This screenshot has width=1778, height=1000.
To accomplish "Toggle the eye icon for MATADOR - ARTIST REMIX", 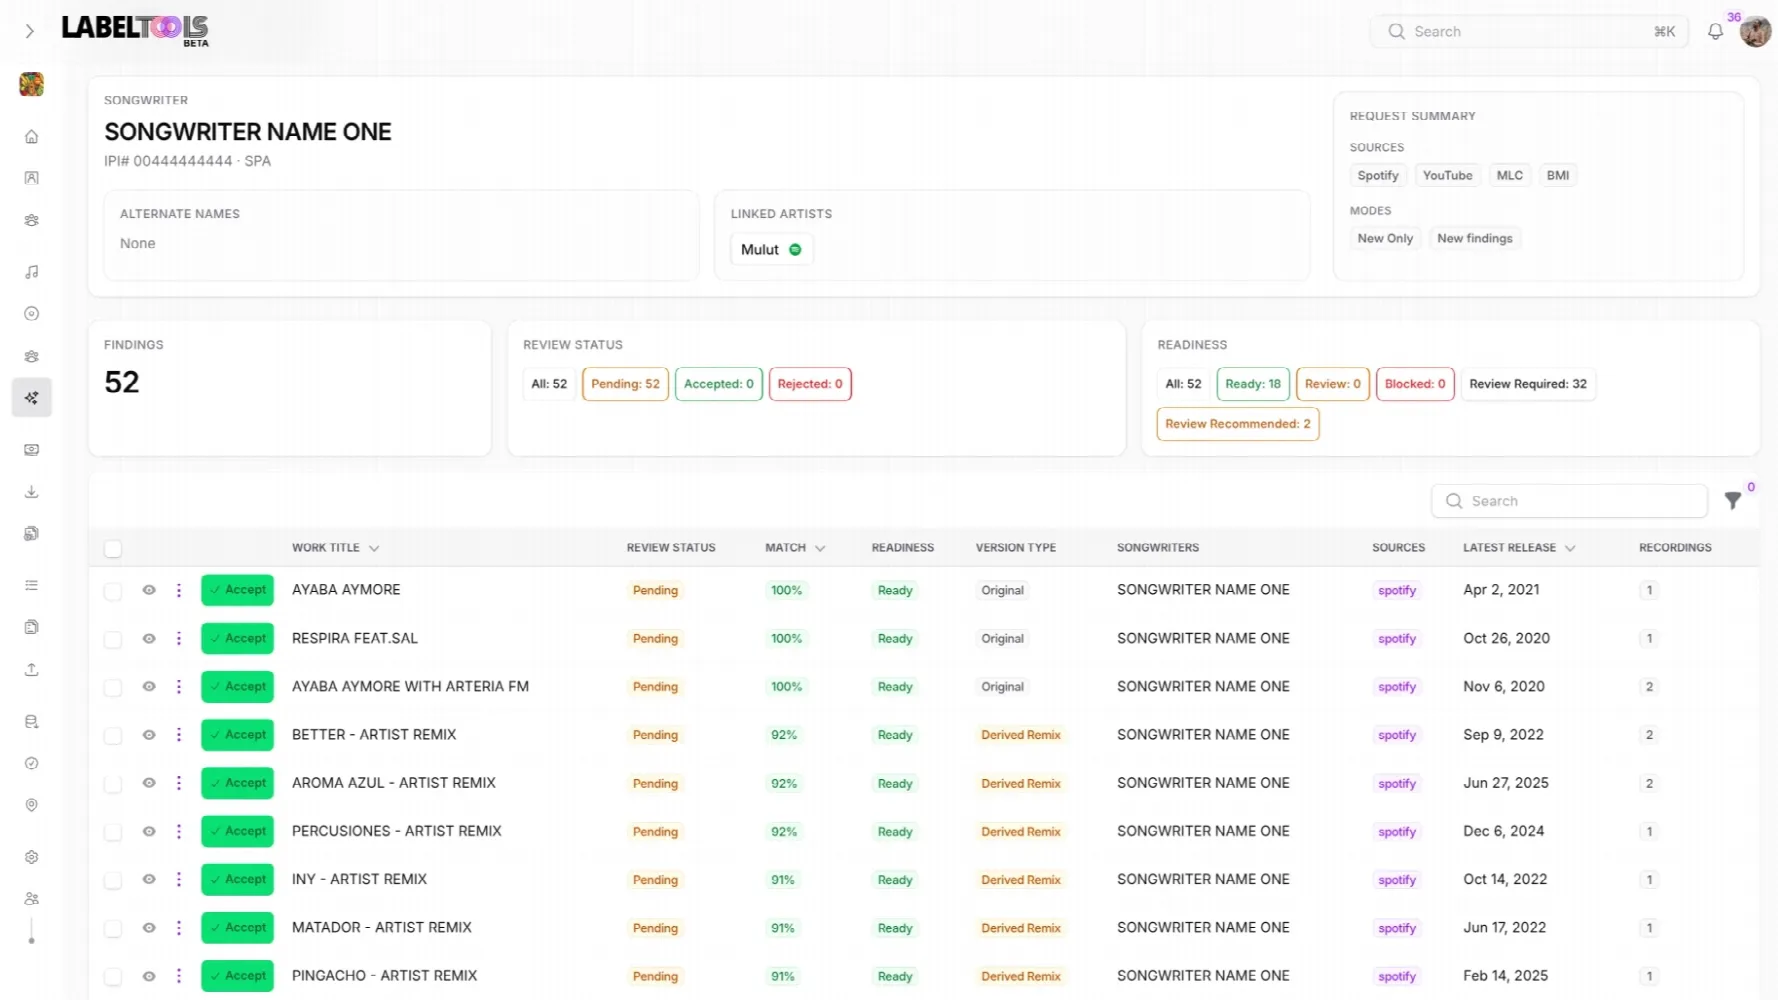I will (149, 928).
